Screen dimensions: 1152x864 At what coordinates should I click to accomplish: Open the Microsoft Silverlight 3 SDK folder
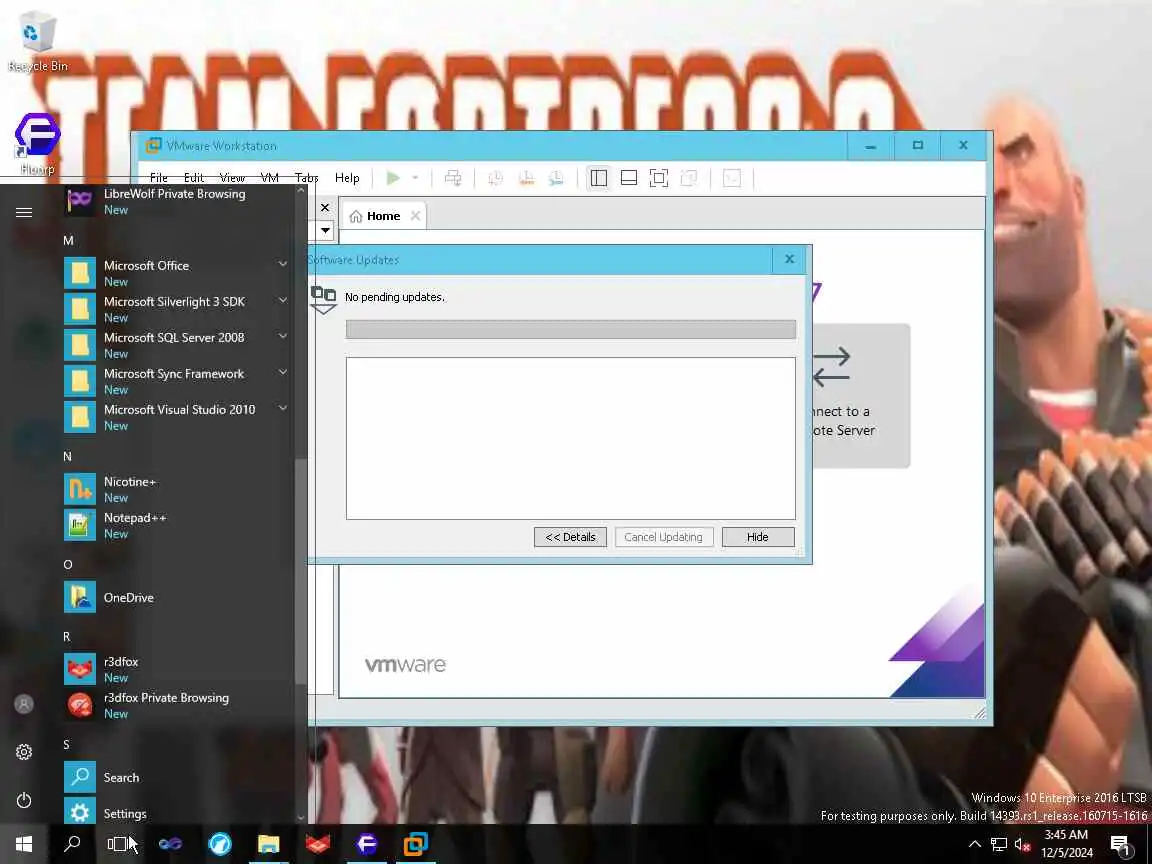pos(176,309)
